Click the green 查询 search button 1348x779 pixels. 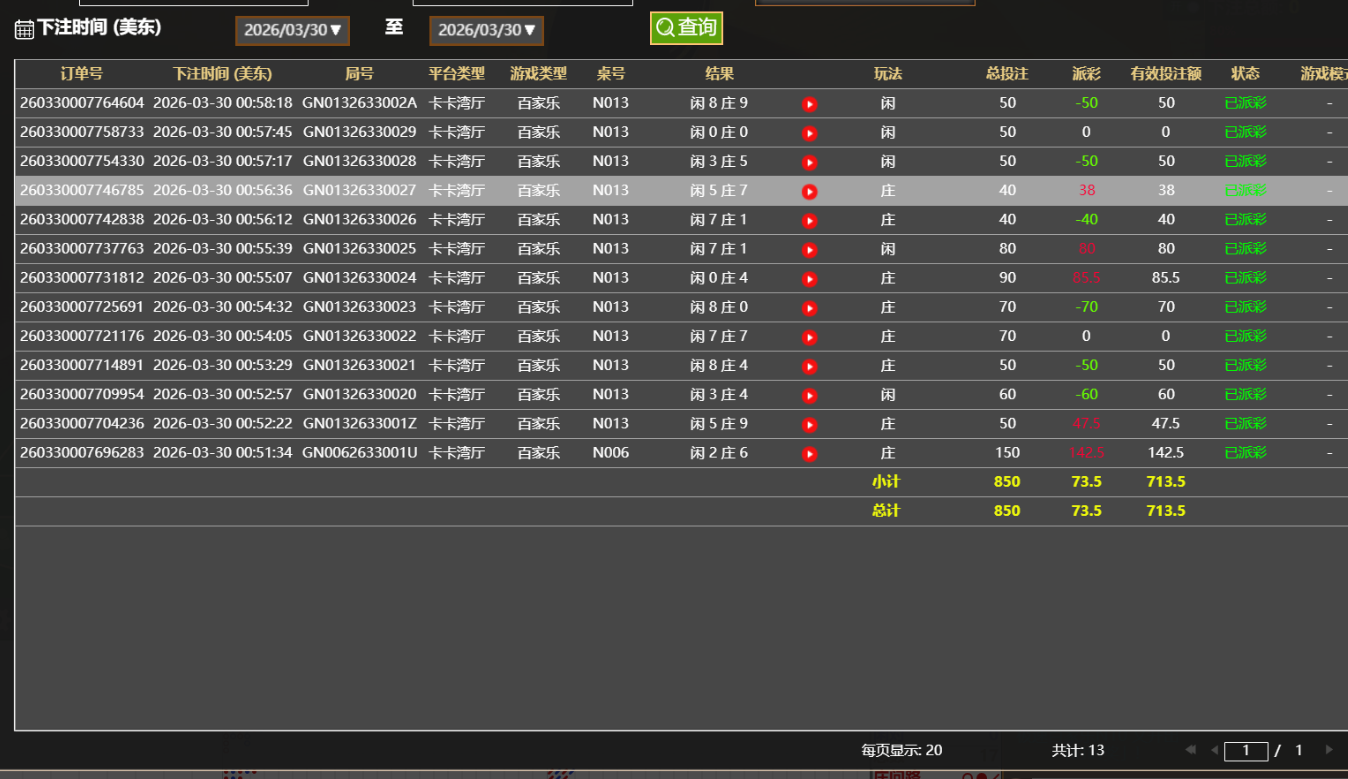coord(686,28)
